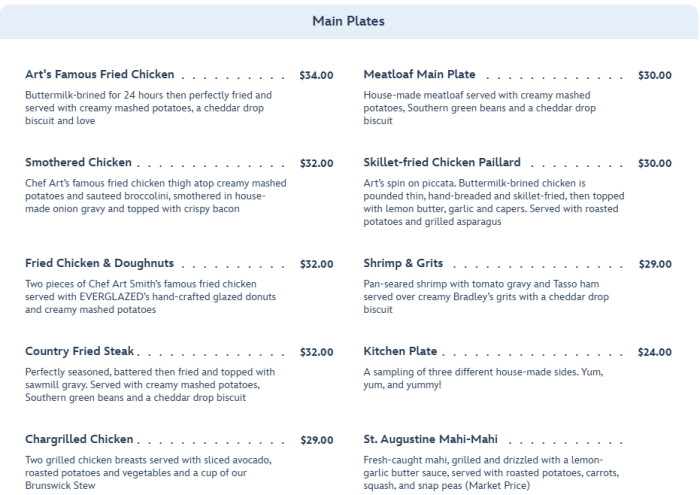Click the $24.00 Kitchen Plate price
Viewport: 700px width, 495px height.
pyautogui.click(x=655, y=352)
